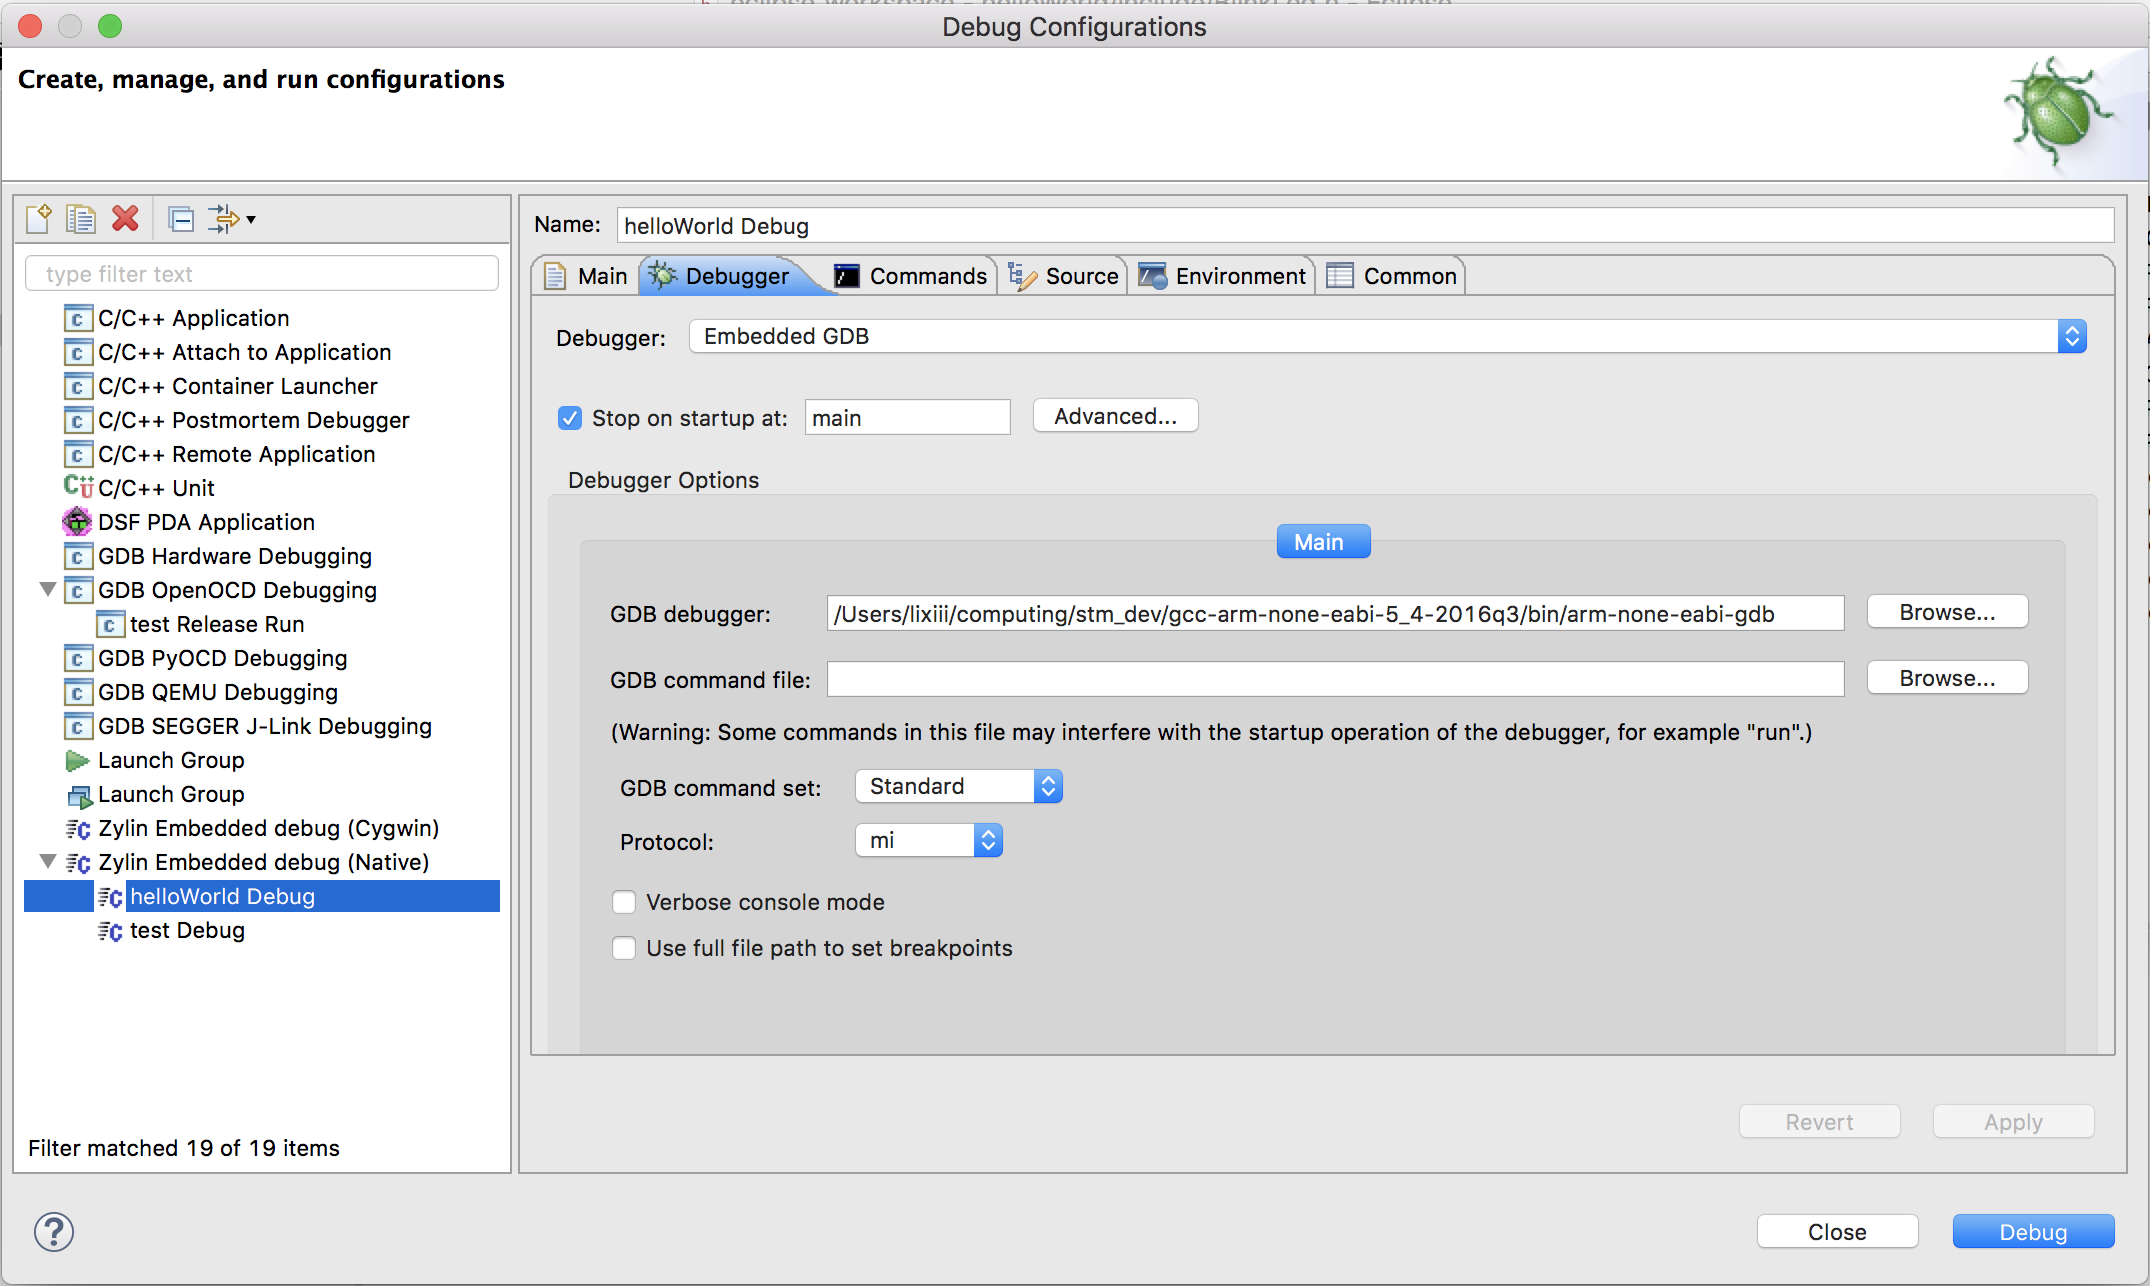This screenshot has height=1286, width=2150.
Task: Enable Use full file path breakpoints checkbox
Action: [623, 948]
